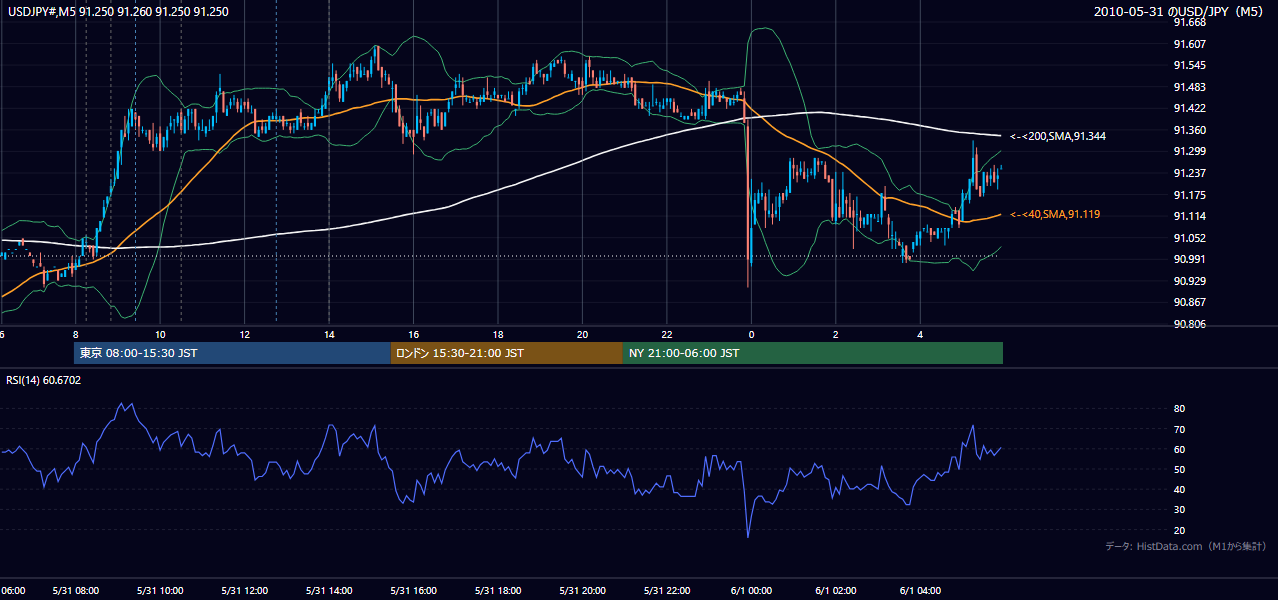Click the 91.052 price axis label
This screenshot has width=1278, height=600.
coord(1190,238)
